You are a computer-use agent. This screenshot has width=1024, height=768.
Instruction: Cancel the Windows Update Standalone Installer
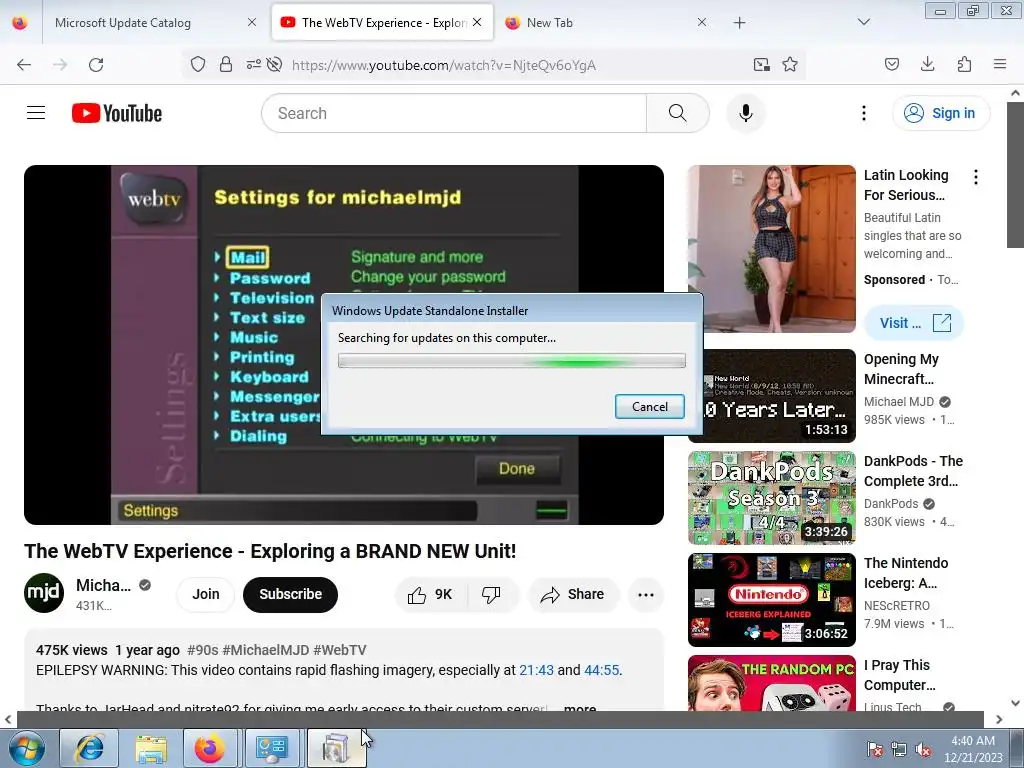point(650,406)
